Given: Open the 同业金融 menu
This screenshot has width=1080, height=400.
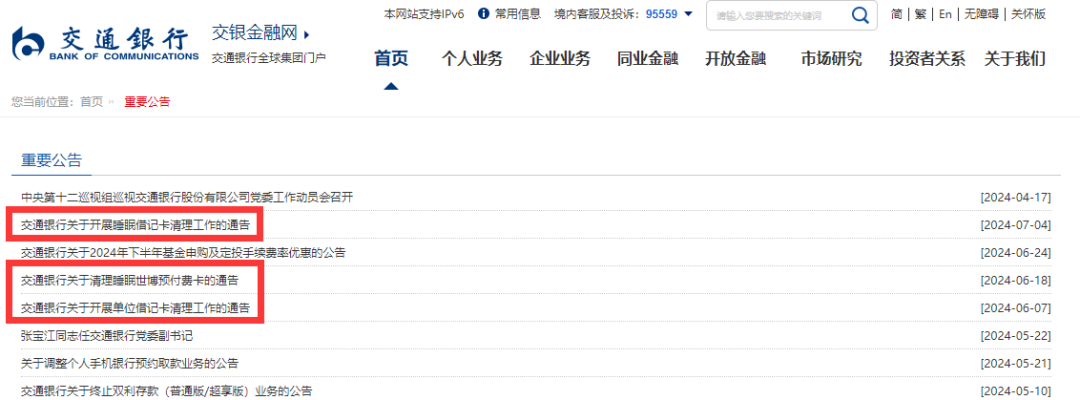Looking at the screenshot, I should [x=648, y=59].
